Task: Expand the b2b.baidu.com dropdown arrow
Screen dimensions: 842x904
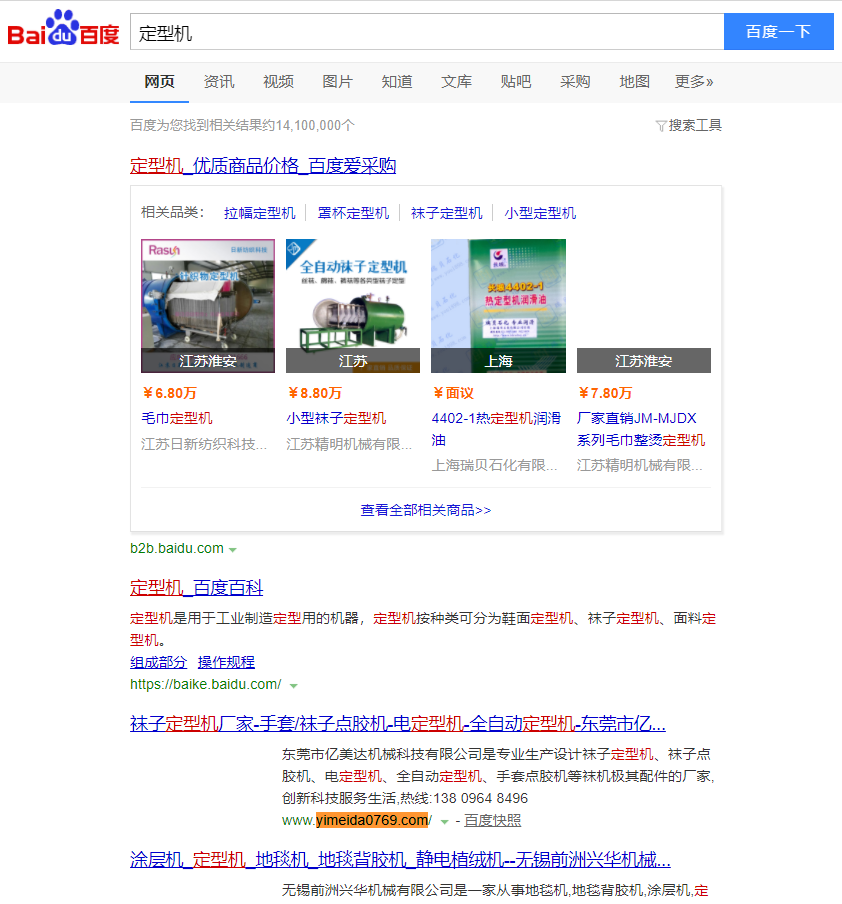Action: coord(232,550)
